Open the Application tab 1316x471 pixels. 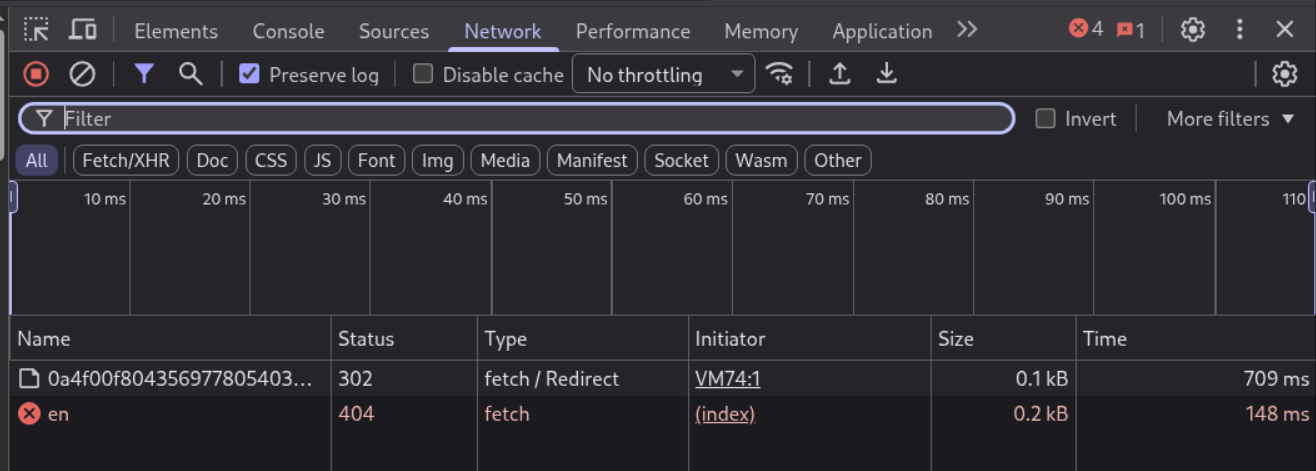pyautogui.click(x=881, y=31)
